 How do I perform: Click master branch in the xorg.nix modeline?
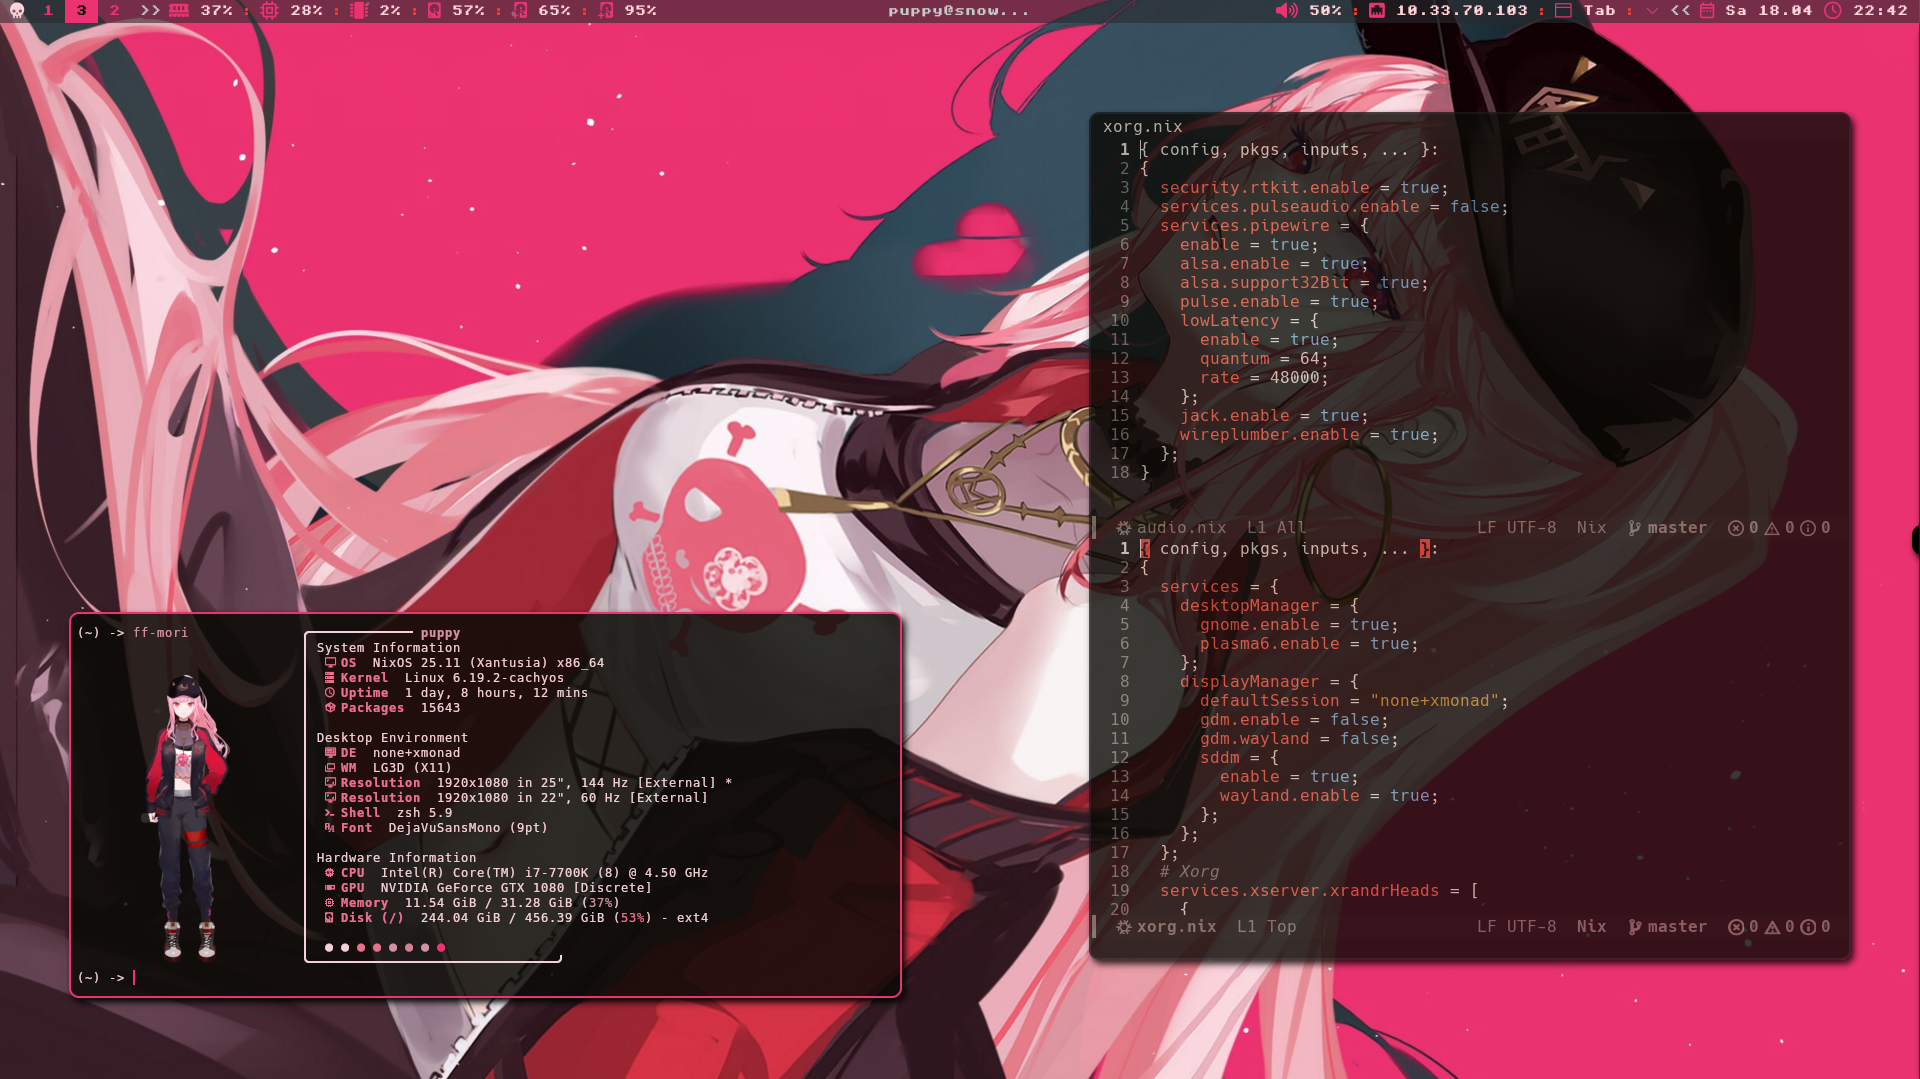pyautogui.click(x=1677, y=927)
